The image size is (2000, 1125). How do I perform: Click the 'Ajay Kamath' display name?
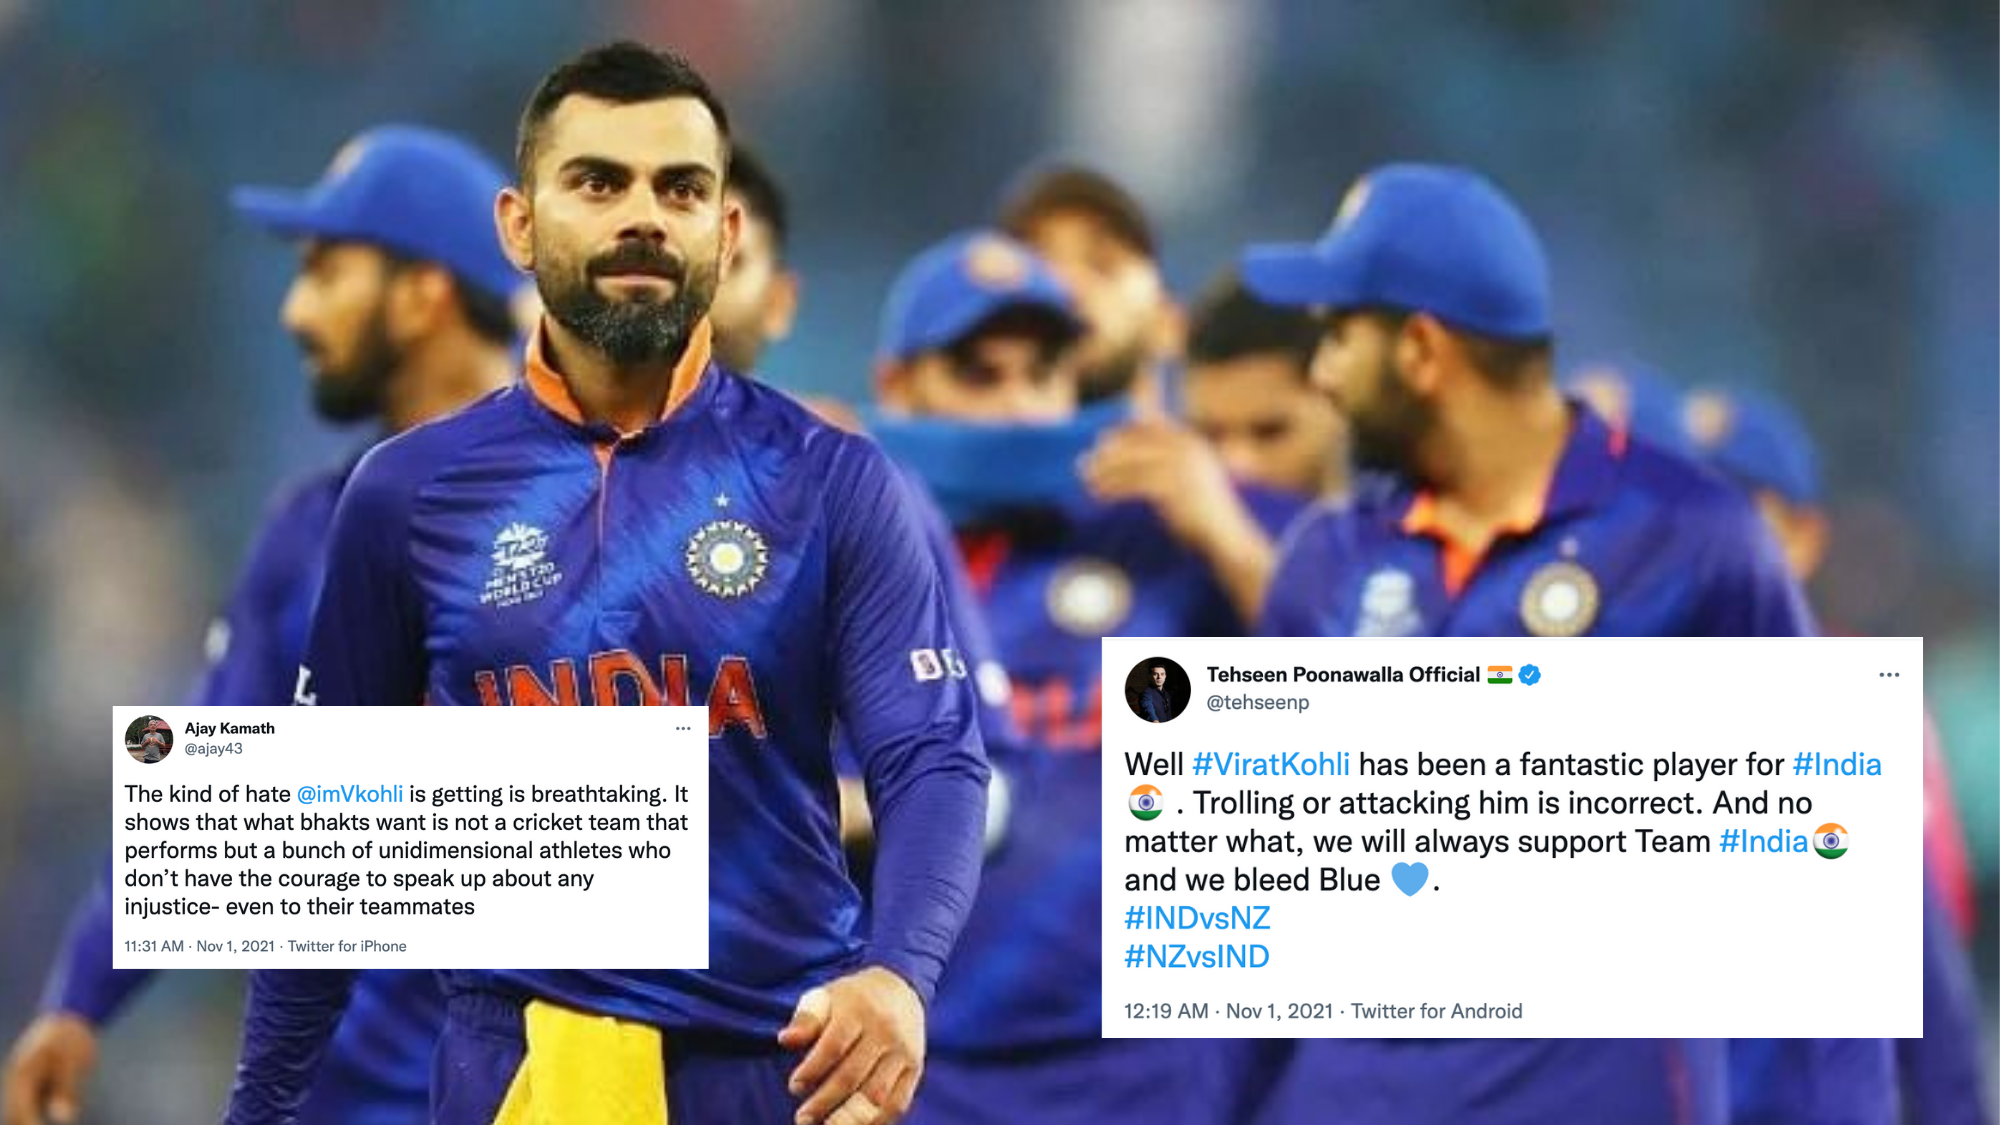coord(229,728)
